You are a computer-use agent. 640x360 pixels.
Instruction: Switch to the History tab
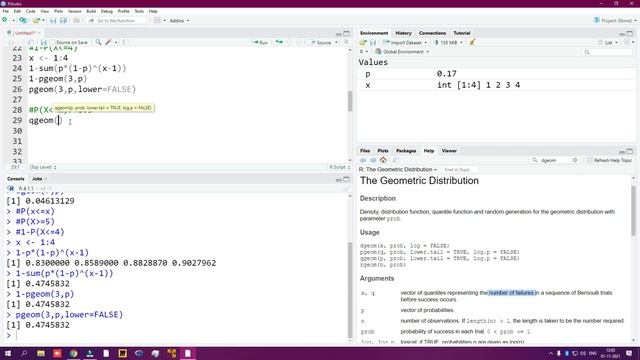point(403,33)
